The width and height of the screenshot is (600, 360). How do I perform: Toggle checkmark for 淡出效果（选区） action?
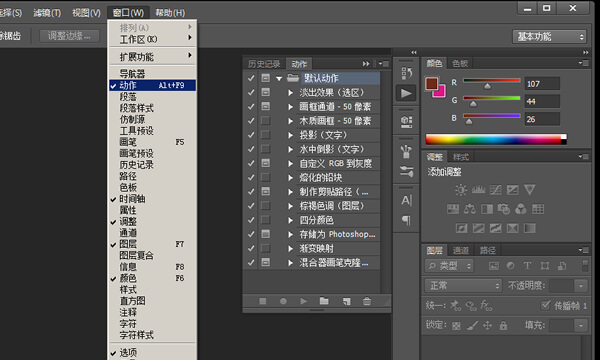(x=251, y=92)
